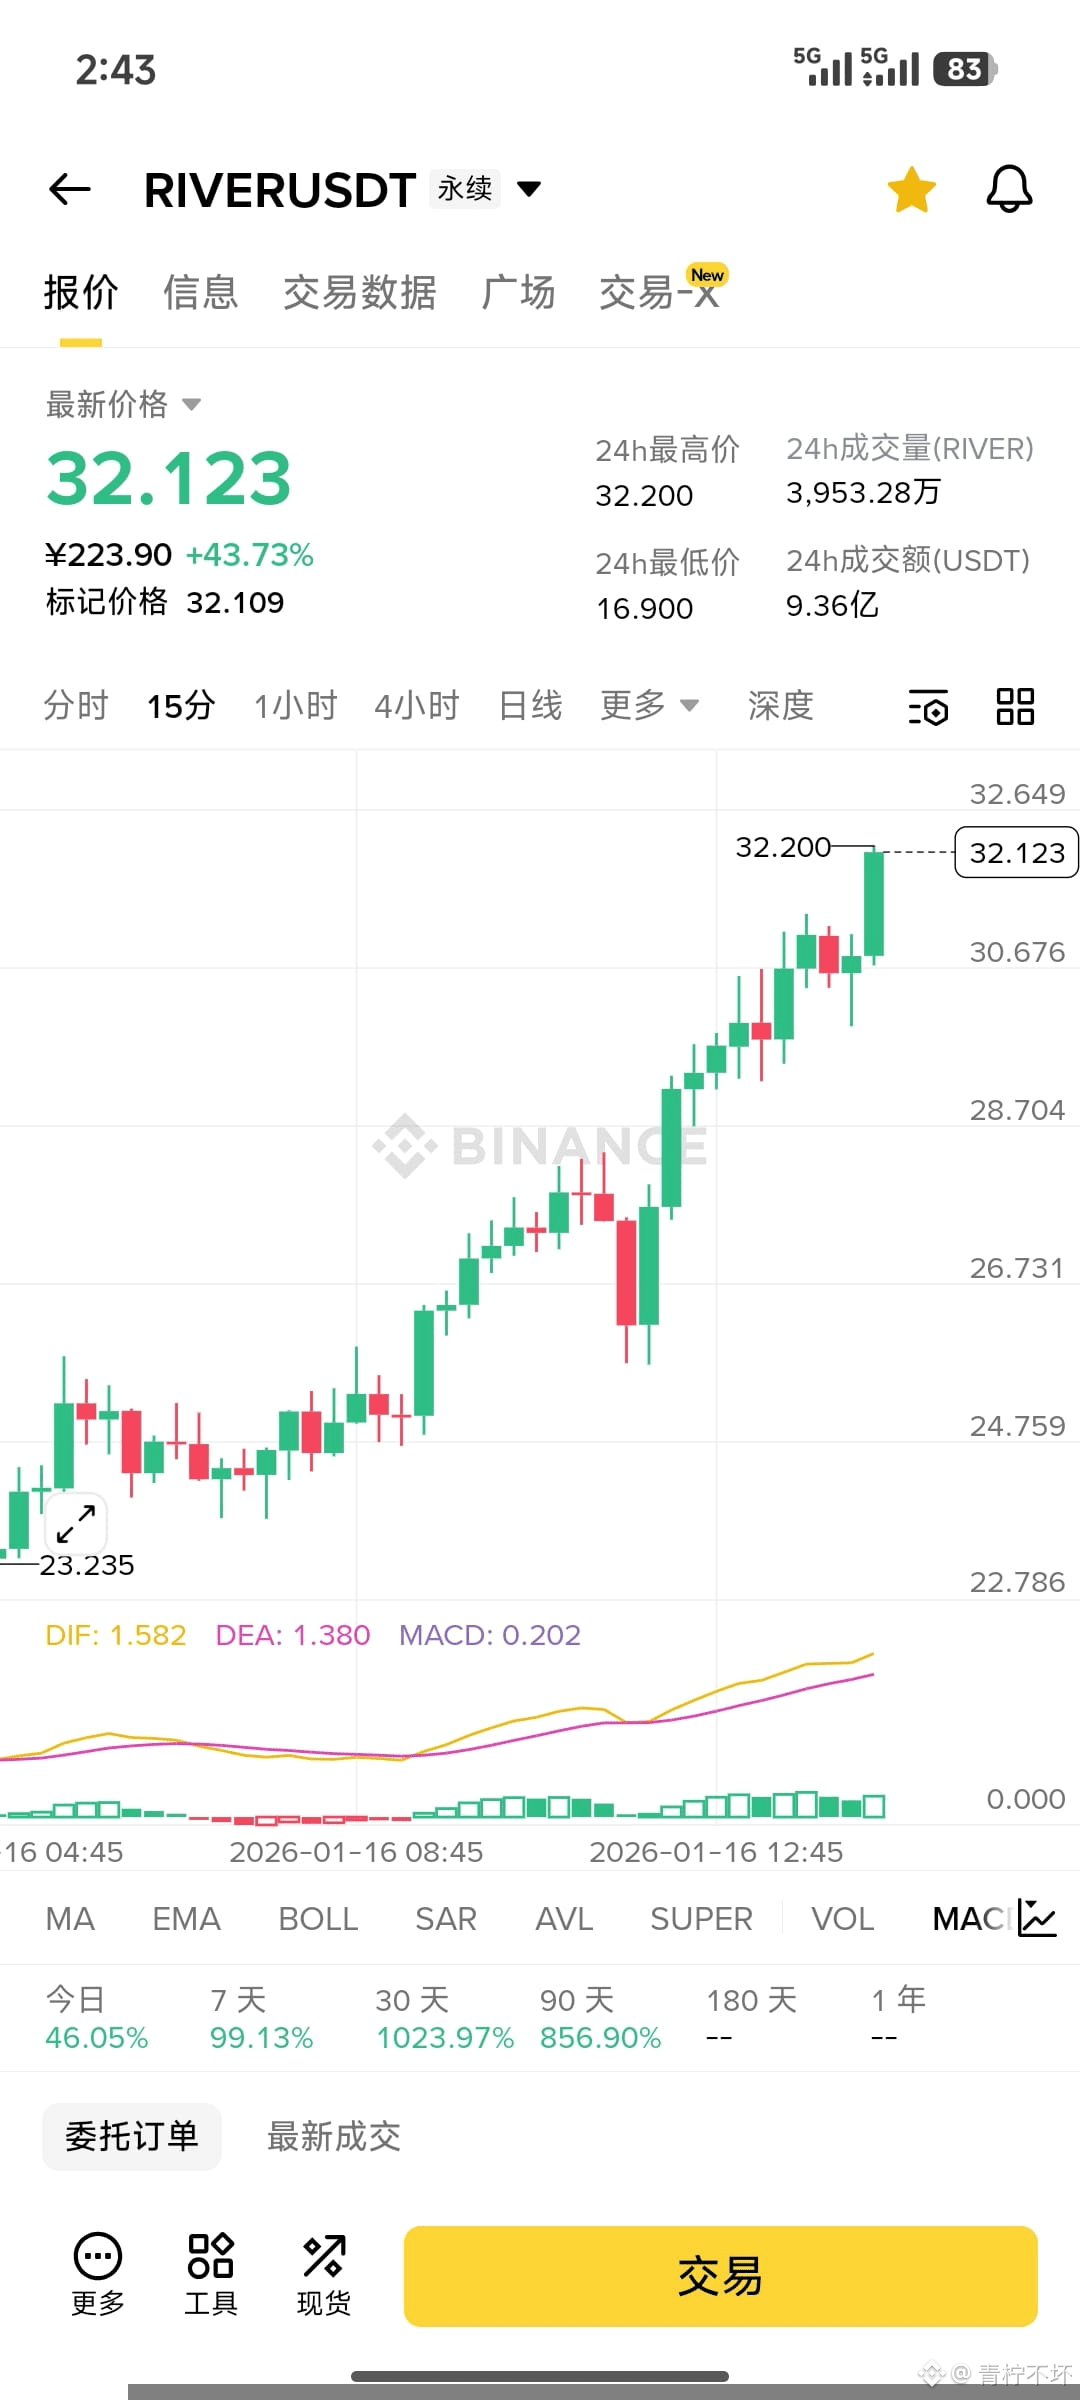Tap the MACD: 0.202 label
The width and height of the screenshot is (1080, 2400).
(490, 1635)
